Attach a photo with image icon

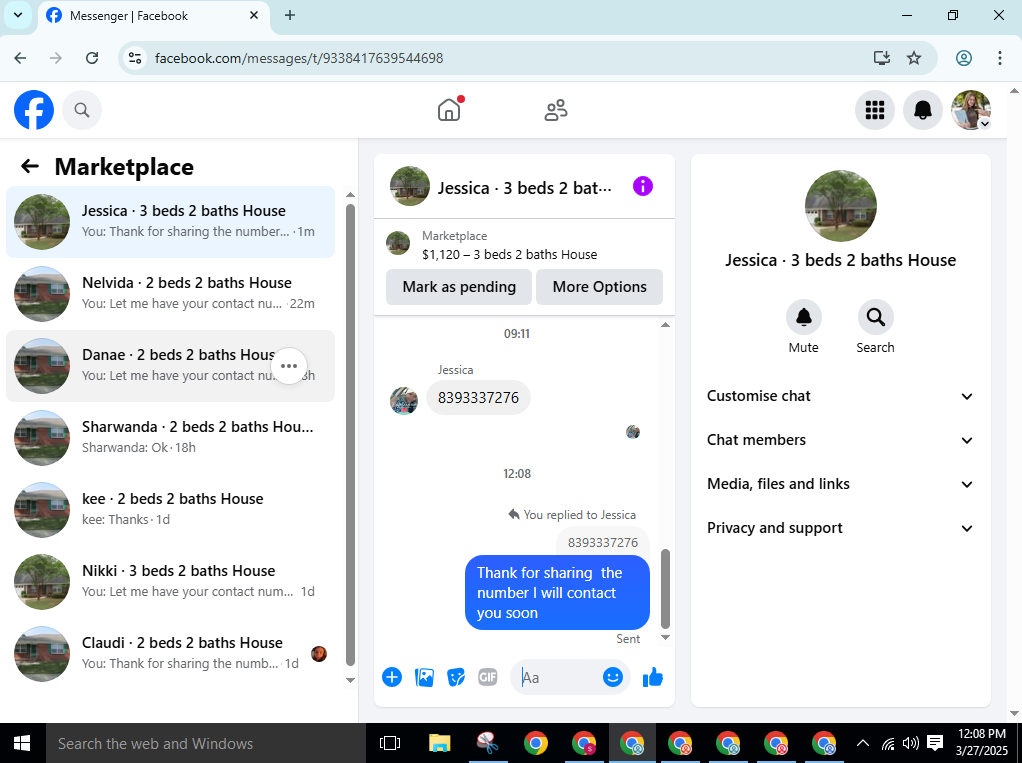(x=424, y=678)
